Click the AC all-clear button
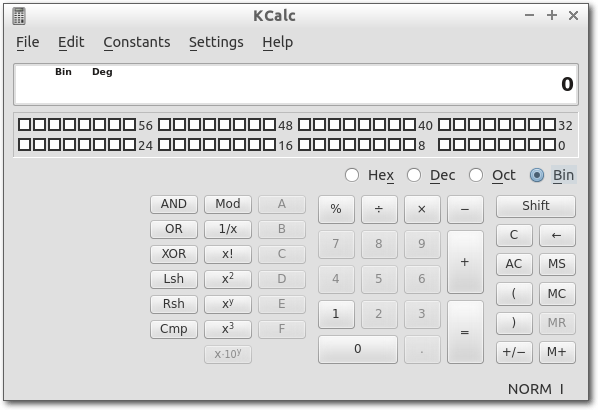The image size is (598, 410). pos(514,264)
